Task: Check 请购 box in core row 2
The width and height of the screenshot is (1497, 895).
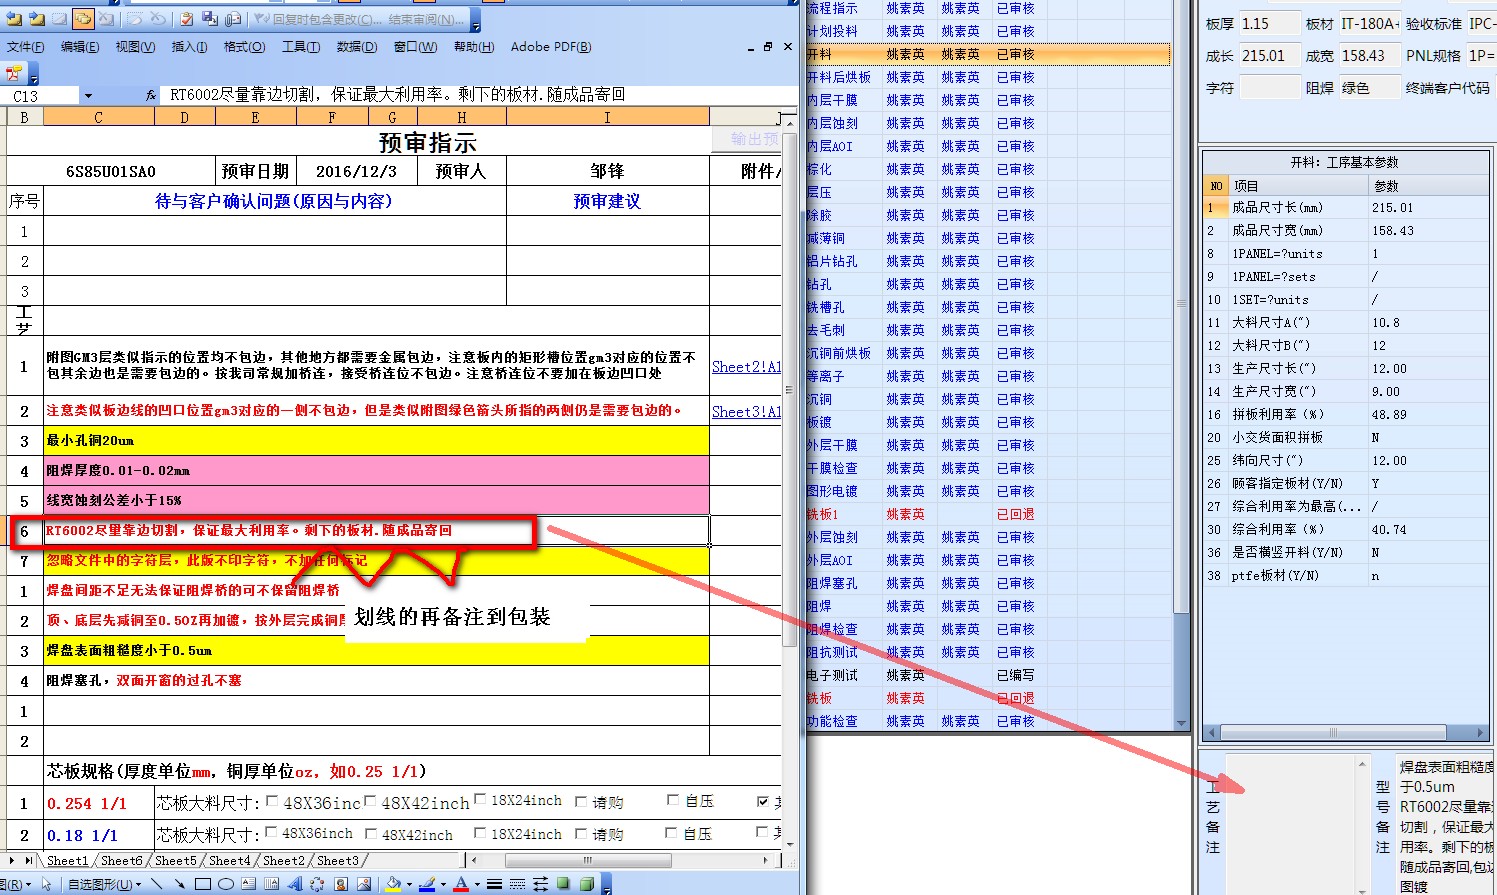Action: coord(581,833)
